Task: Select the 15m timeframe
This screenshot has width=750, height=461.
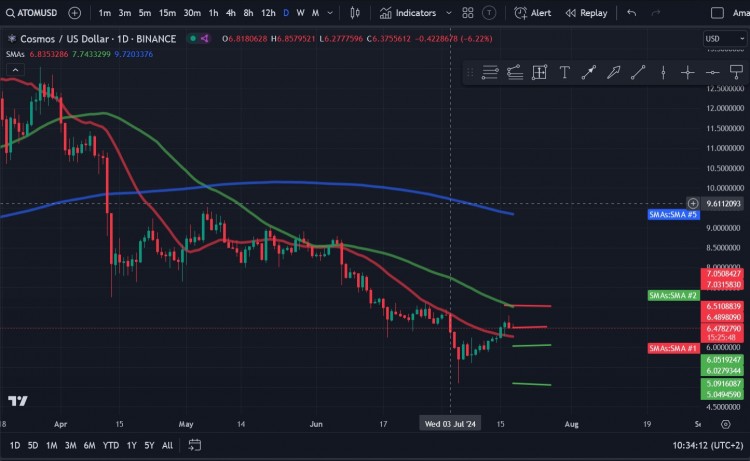Action: tap(167, 13)
